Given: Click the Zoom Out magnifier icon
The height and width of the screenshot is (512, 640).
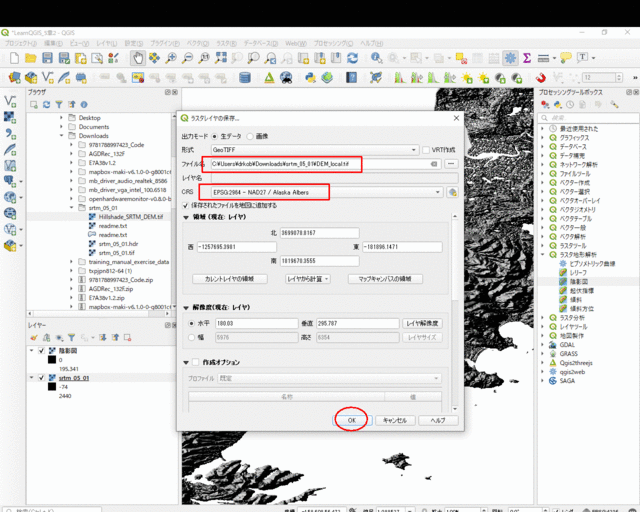Looking at the screenshot, I should pos(187,58).
